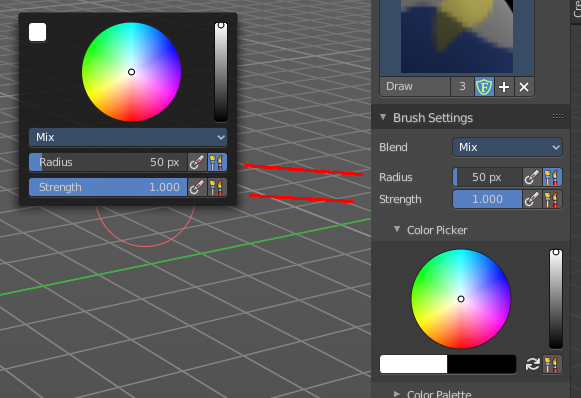Toggle sidebar Strength unified brush icon
Viewport: 581px width, 398px height.
point(552,199)
